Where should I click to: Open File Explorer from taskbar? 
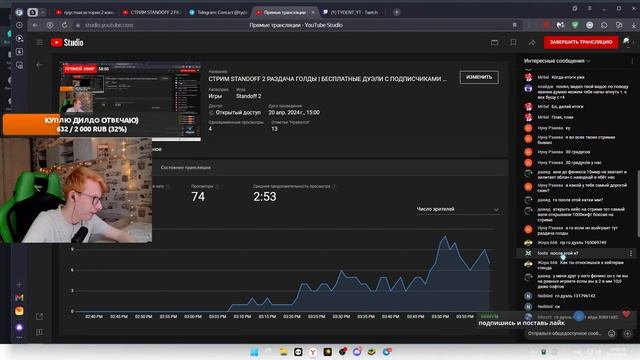coord(283,352)
